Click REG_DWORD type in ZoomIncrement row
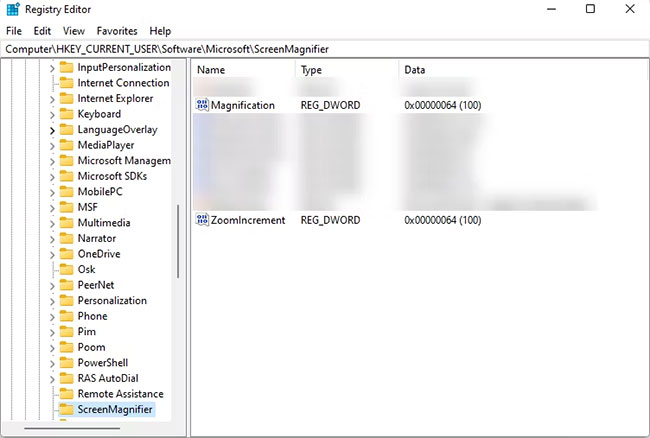 [x=330, y=220]
